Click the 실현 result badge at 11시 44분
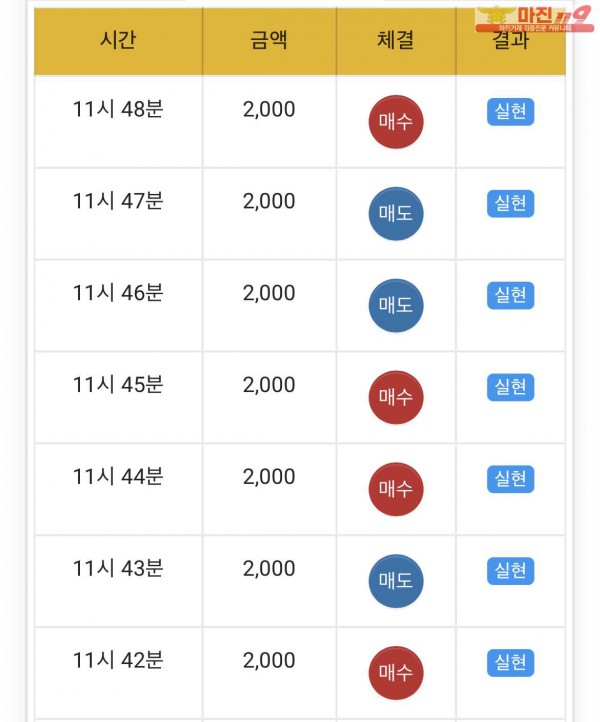The height and width of the screenshot is (722, 600). 511,479
